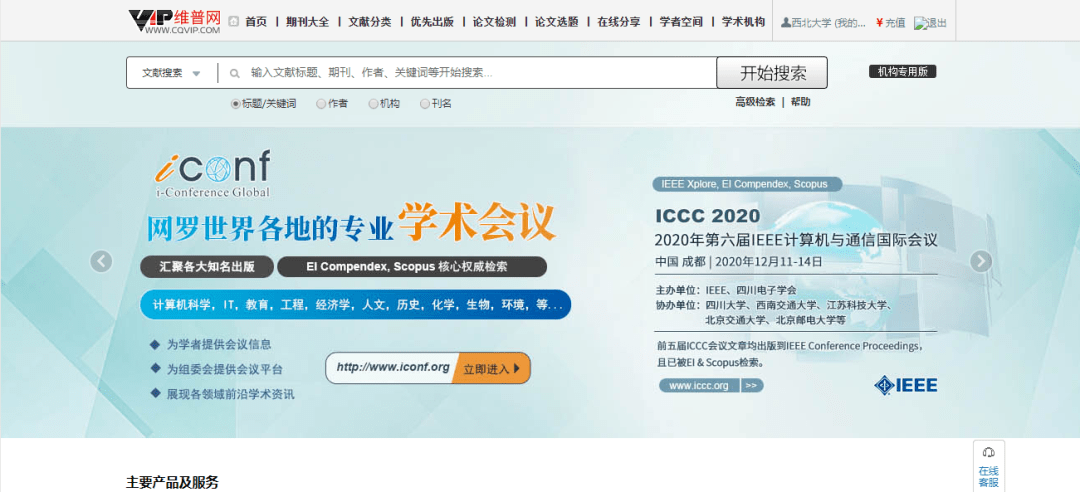Select the 标题/关键词 radio button
This screenshot has width=1080, height=492.
coord(236,103)
